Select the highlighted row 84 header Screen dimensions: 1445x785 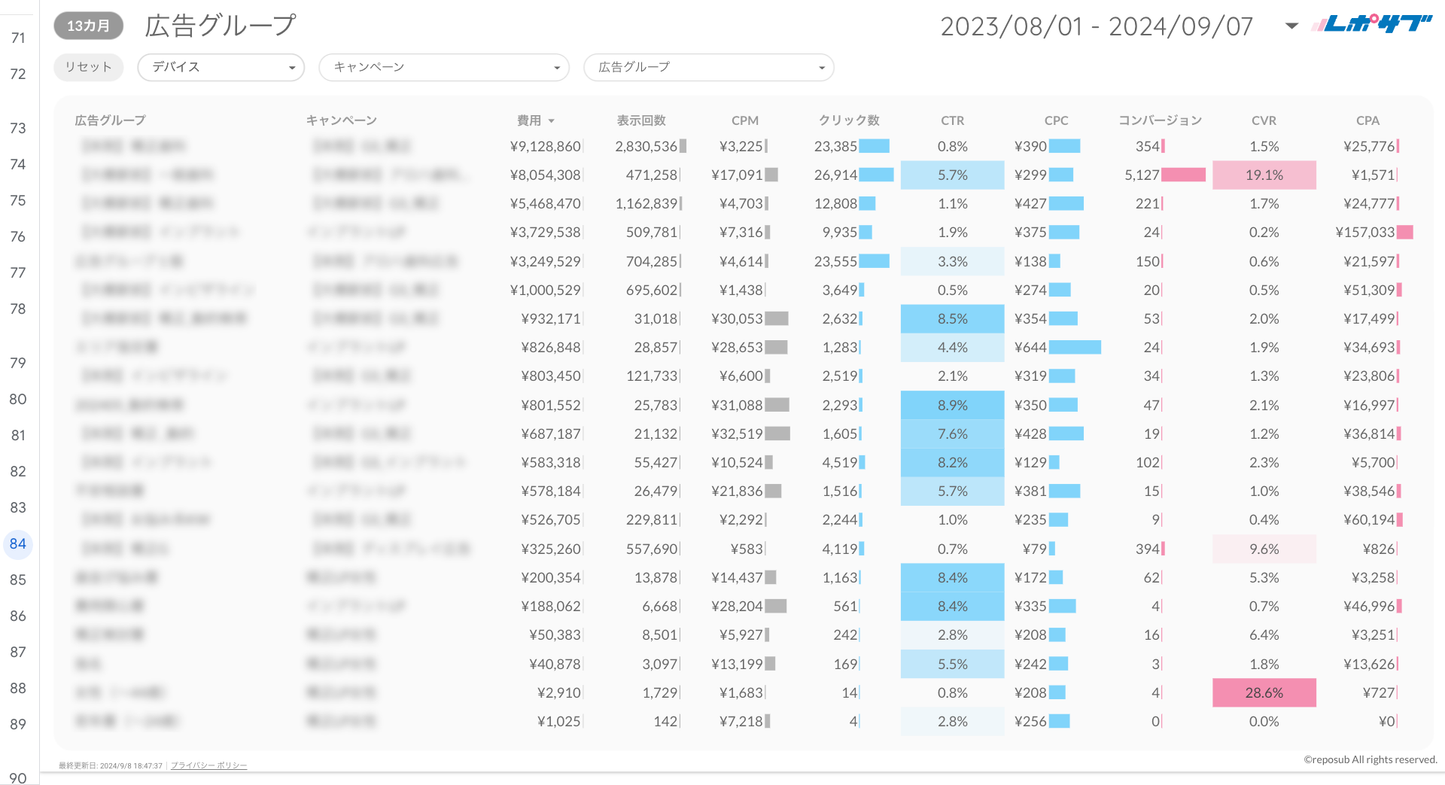click(18, 544)
